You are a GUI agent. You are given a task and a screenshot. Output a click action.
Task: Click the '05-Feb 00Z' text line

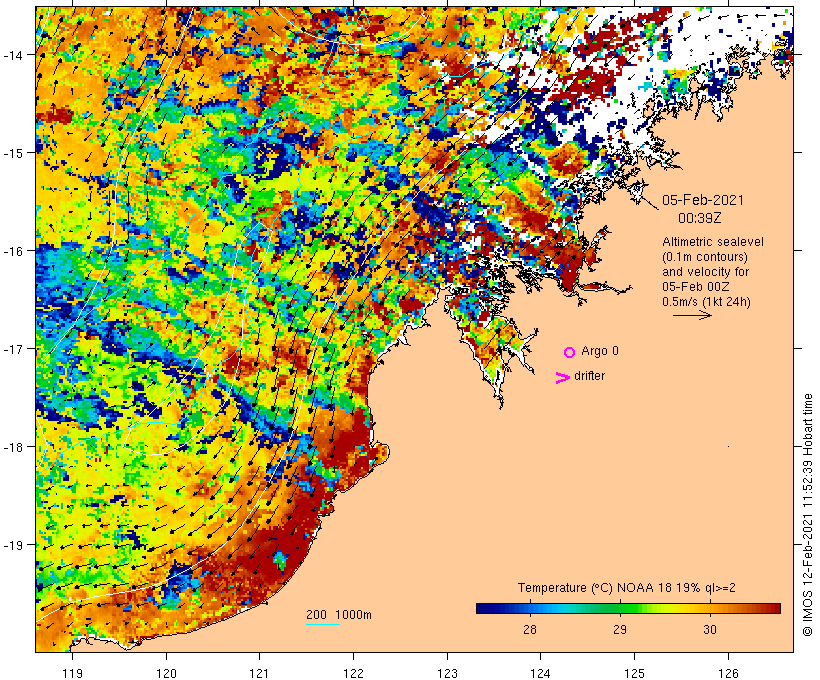click(x=696, y=287)
